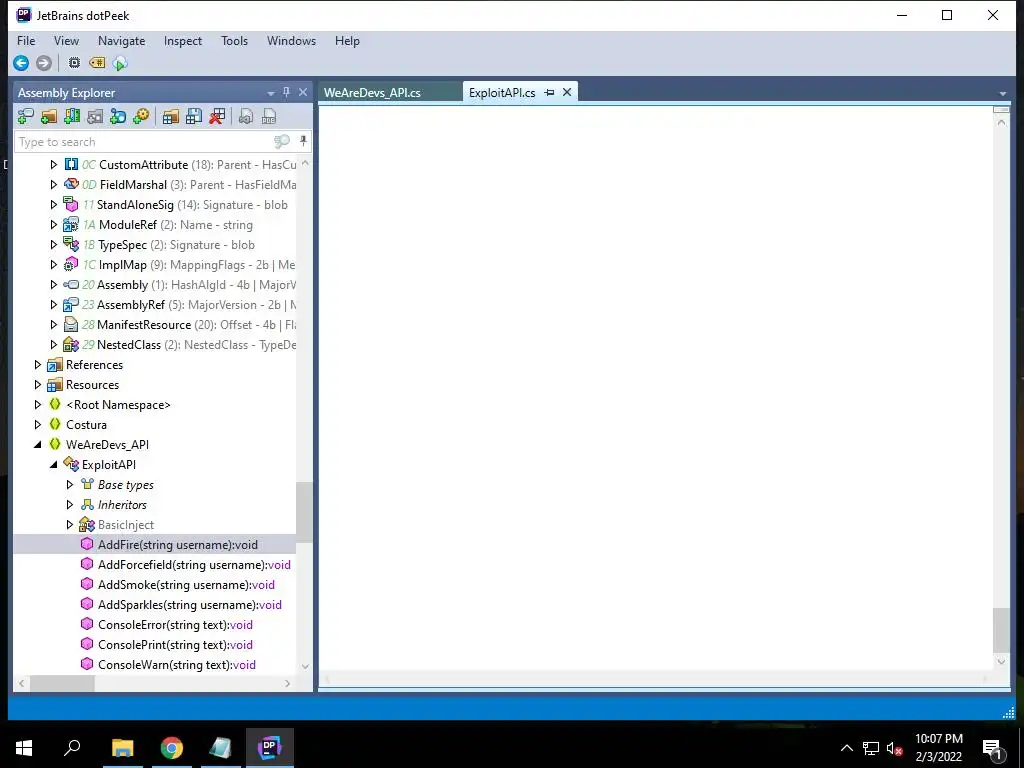Select the ExploitAPI.cs tab
The width and height of the screenshot is (1024, 768).
pyautogui.click(x=502, y=93)
